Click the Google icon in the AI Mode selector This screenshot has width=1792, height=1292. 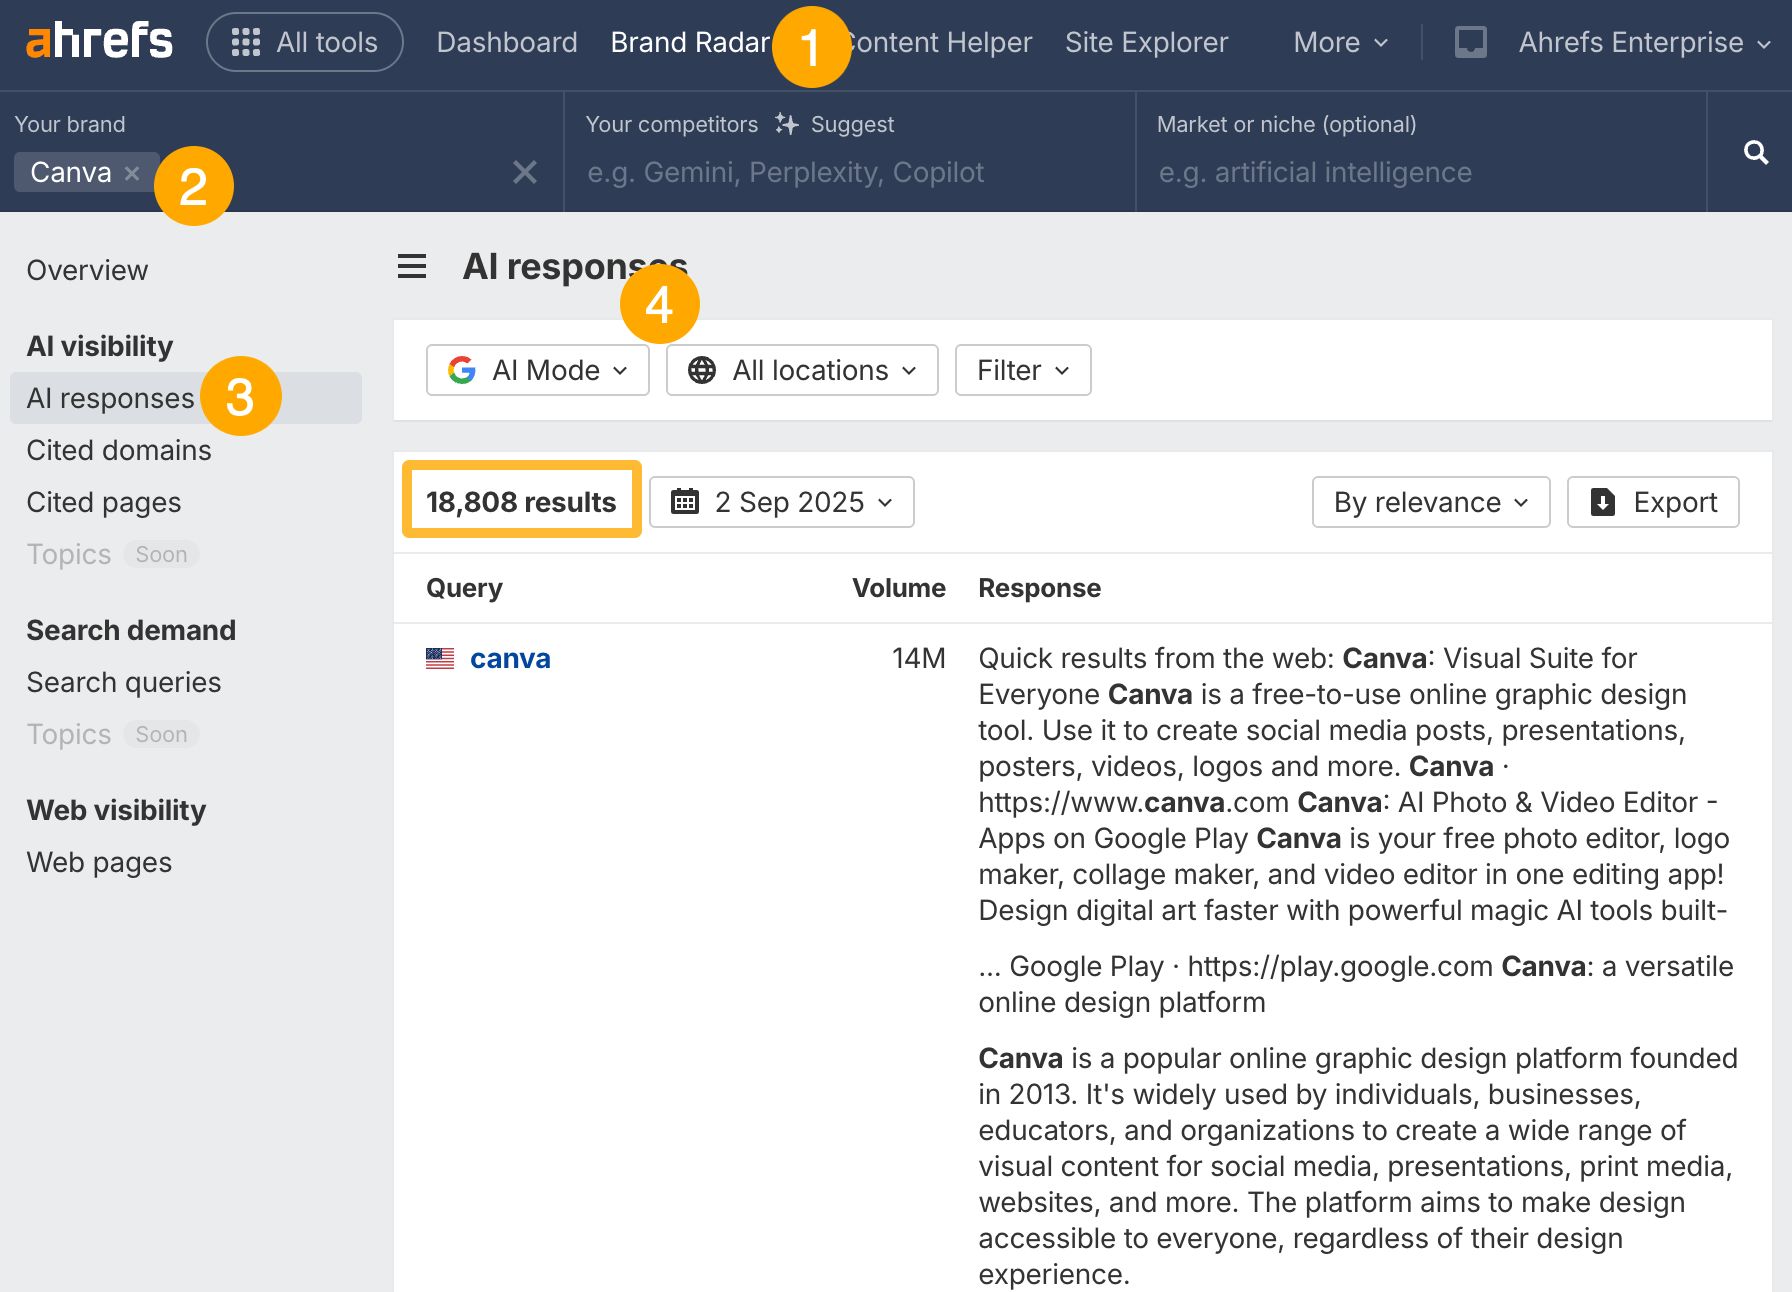pyautogui.click(x=463, y=370)
